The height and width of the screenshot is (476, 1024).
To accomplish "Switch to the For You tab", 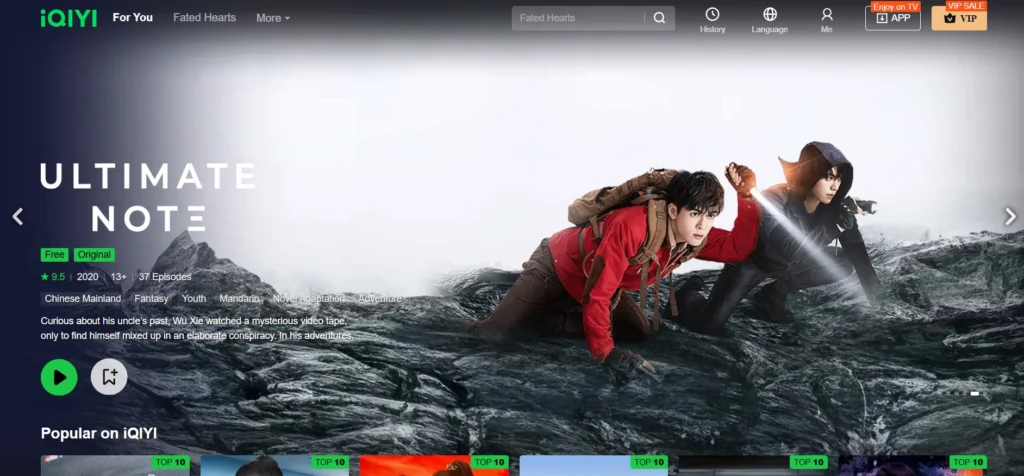I will 133,18.
